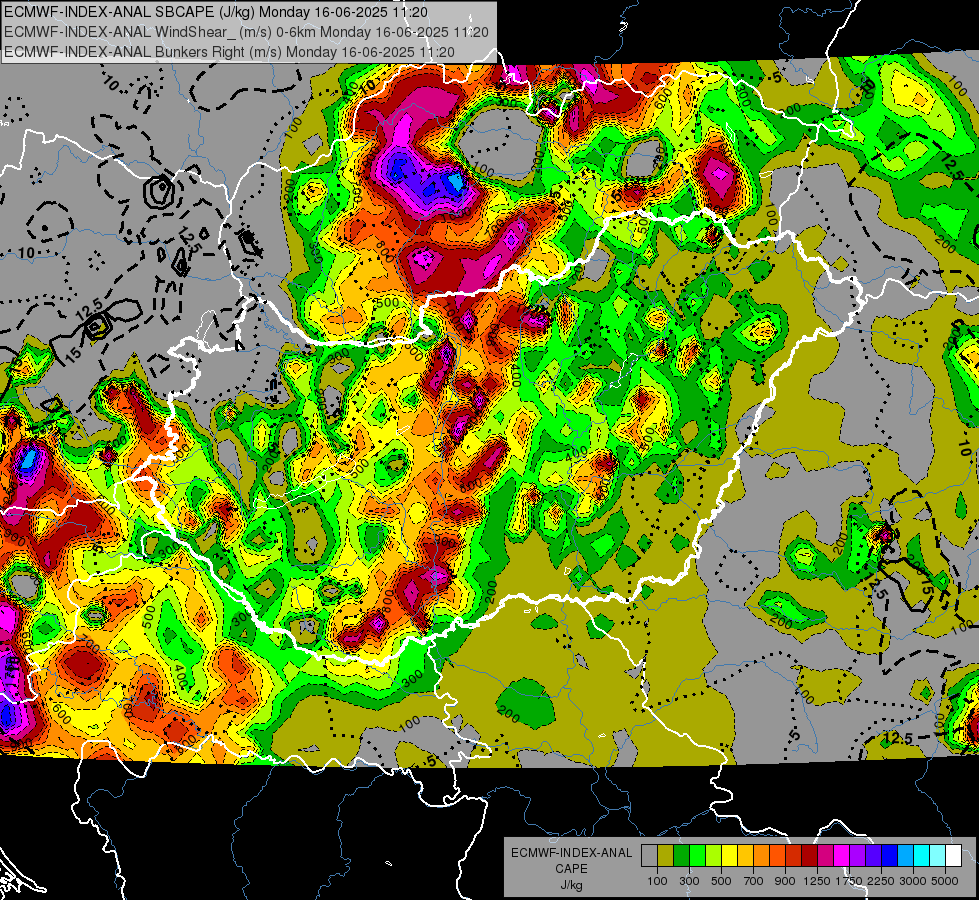The width and height of the screenshot is (979, 900).
Task: Select the azure swatch before 3000
Action: coord(905,856)
